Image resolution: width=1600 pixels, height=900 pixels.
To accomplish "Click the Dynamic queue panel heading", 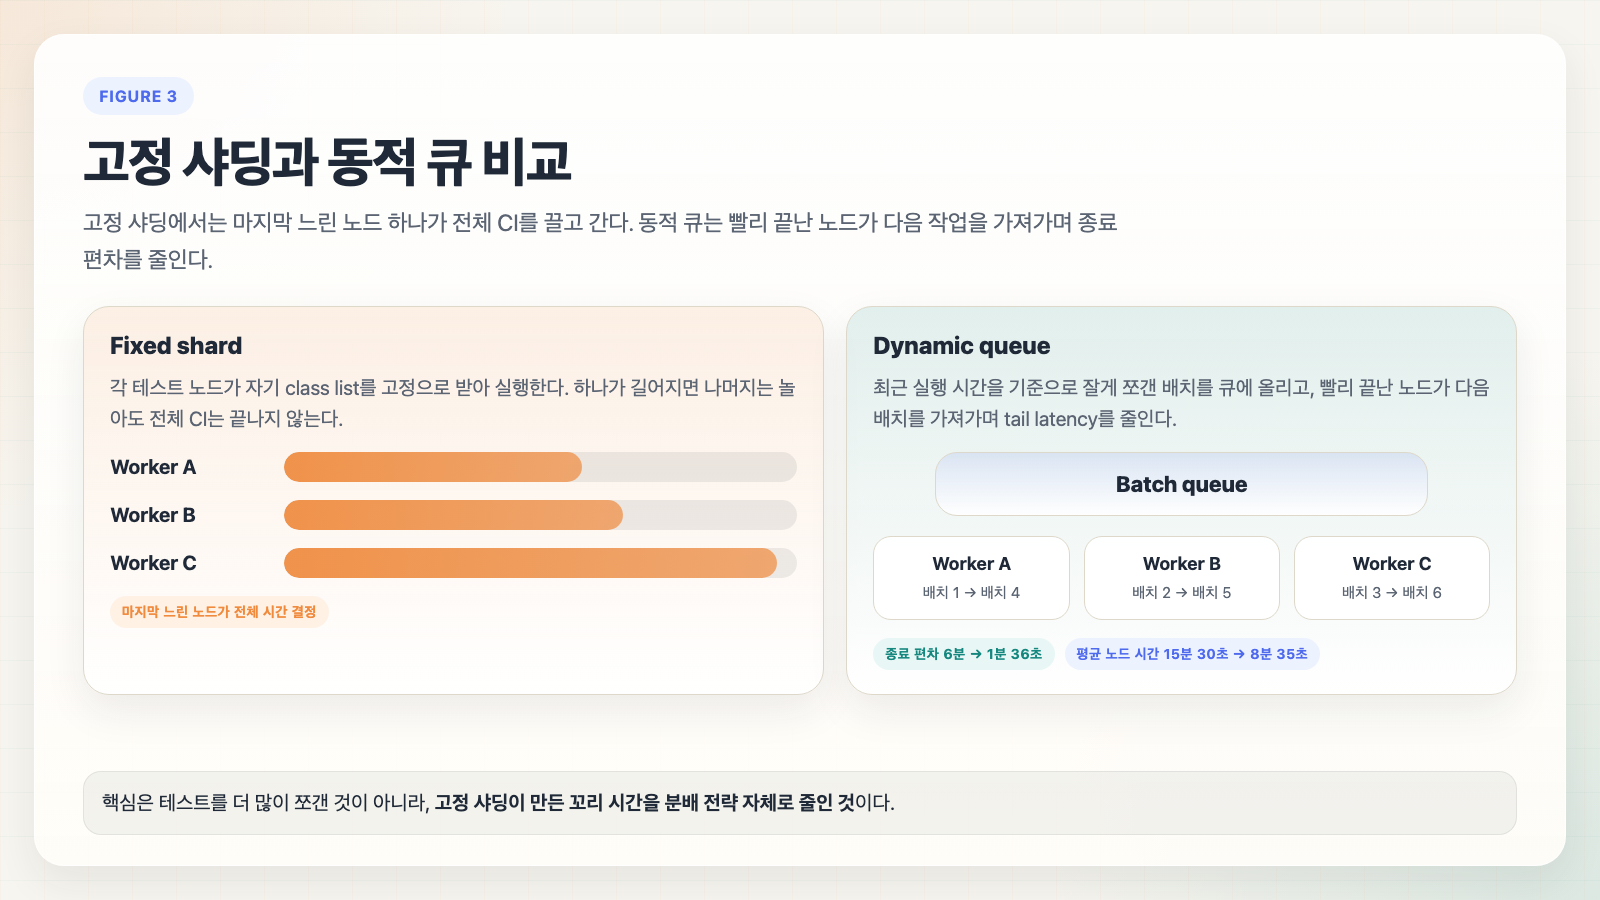I will coord(961,346).
